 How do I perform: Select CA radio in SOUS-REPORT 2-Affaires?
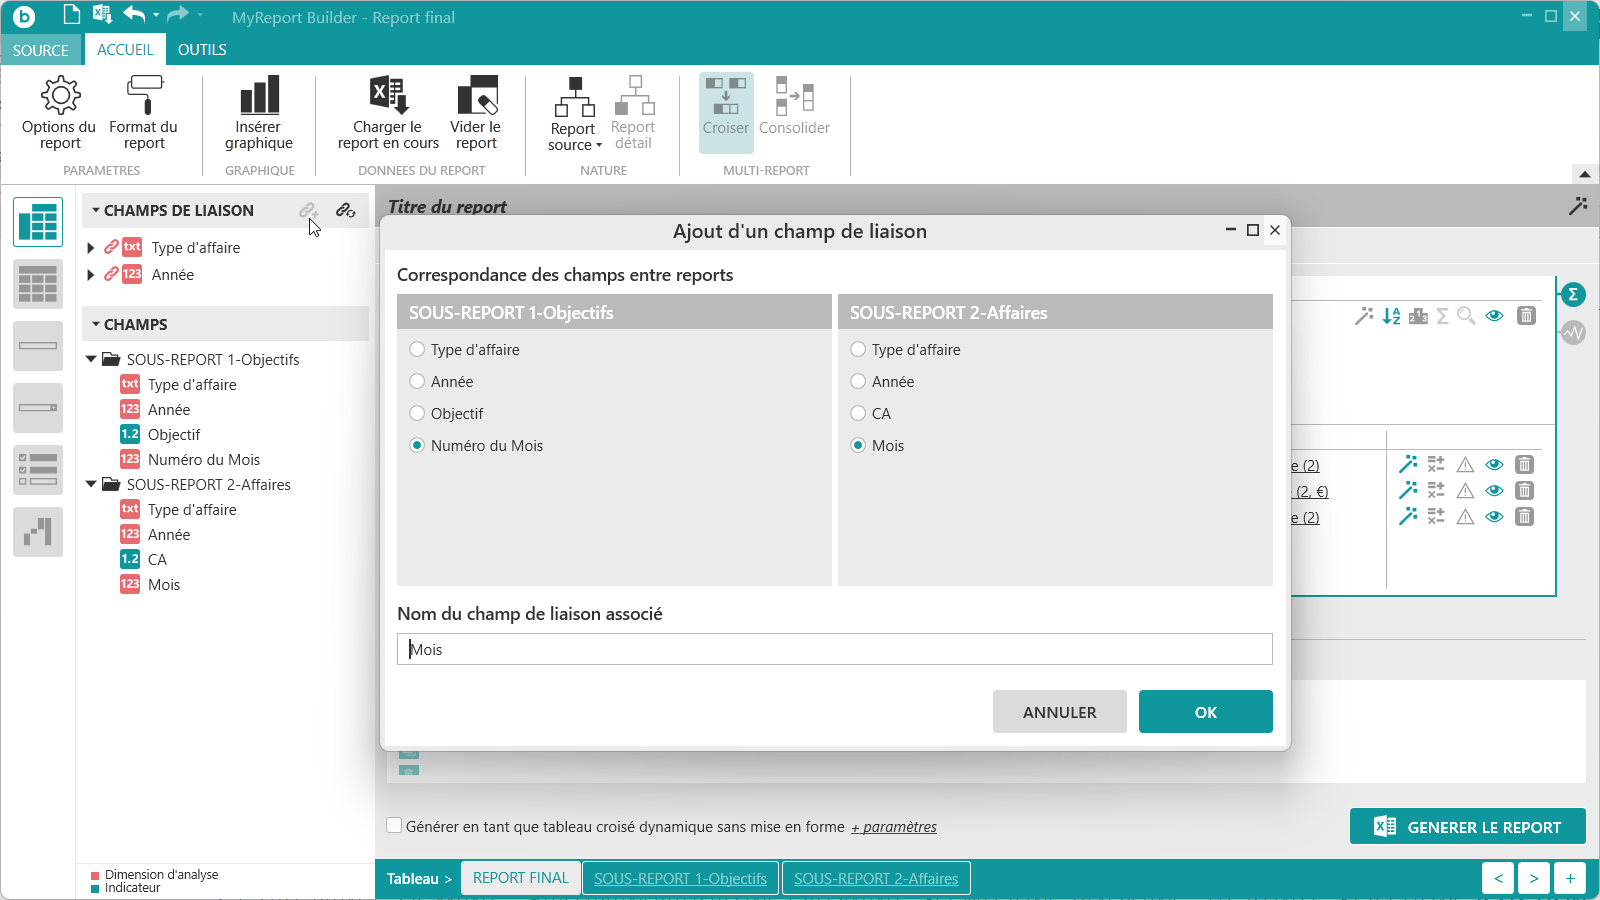click(858, 413)
